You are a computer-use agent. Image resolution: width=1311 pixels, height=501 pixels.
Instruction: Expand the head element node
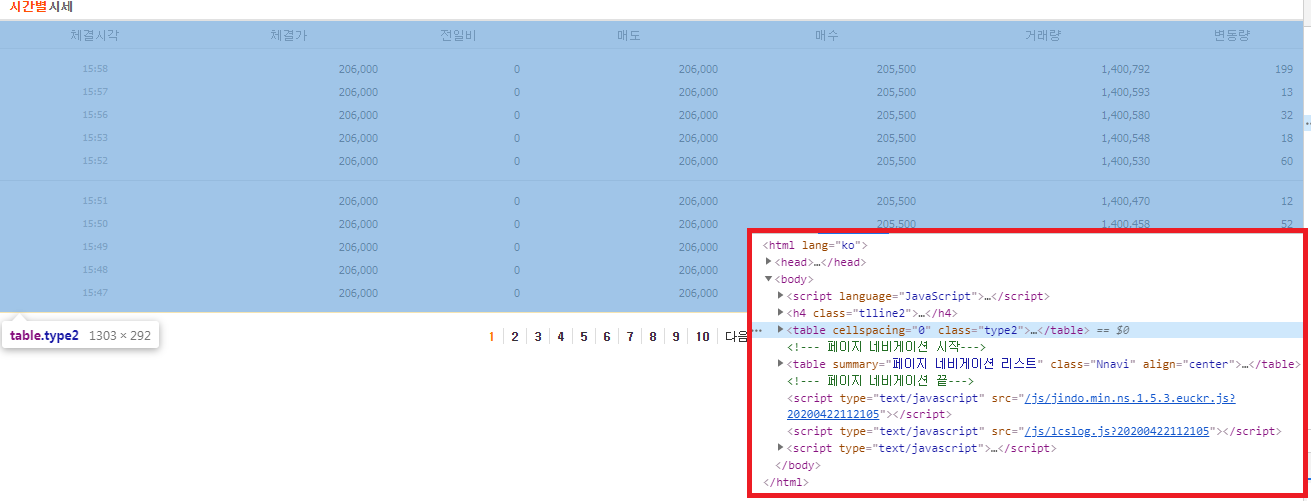click(768, 262)
